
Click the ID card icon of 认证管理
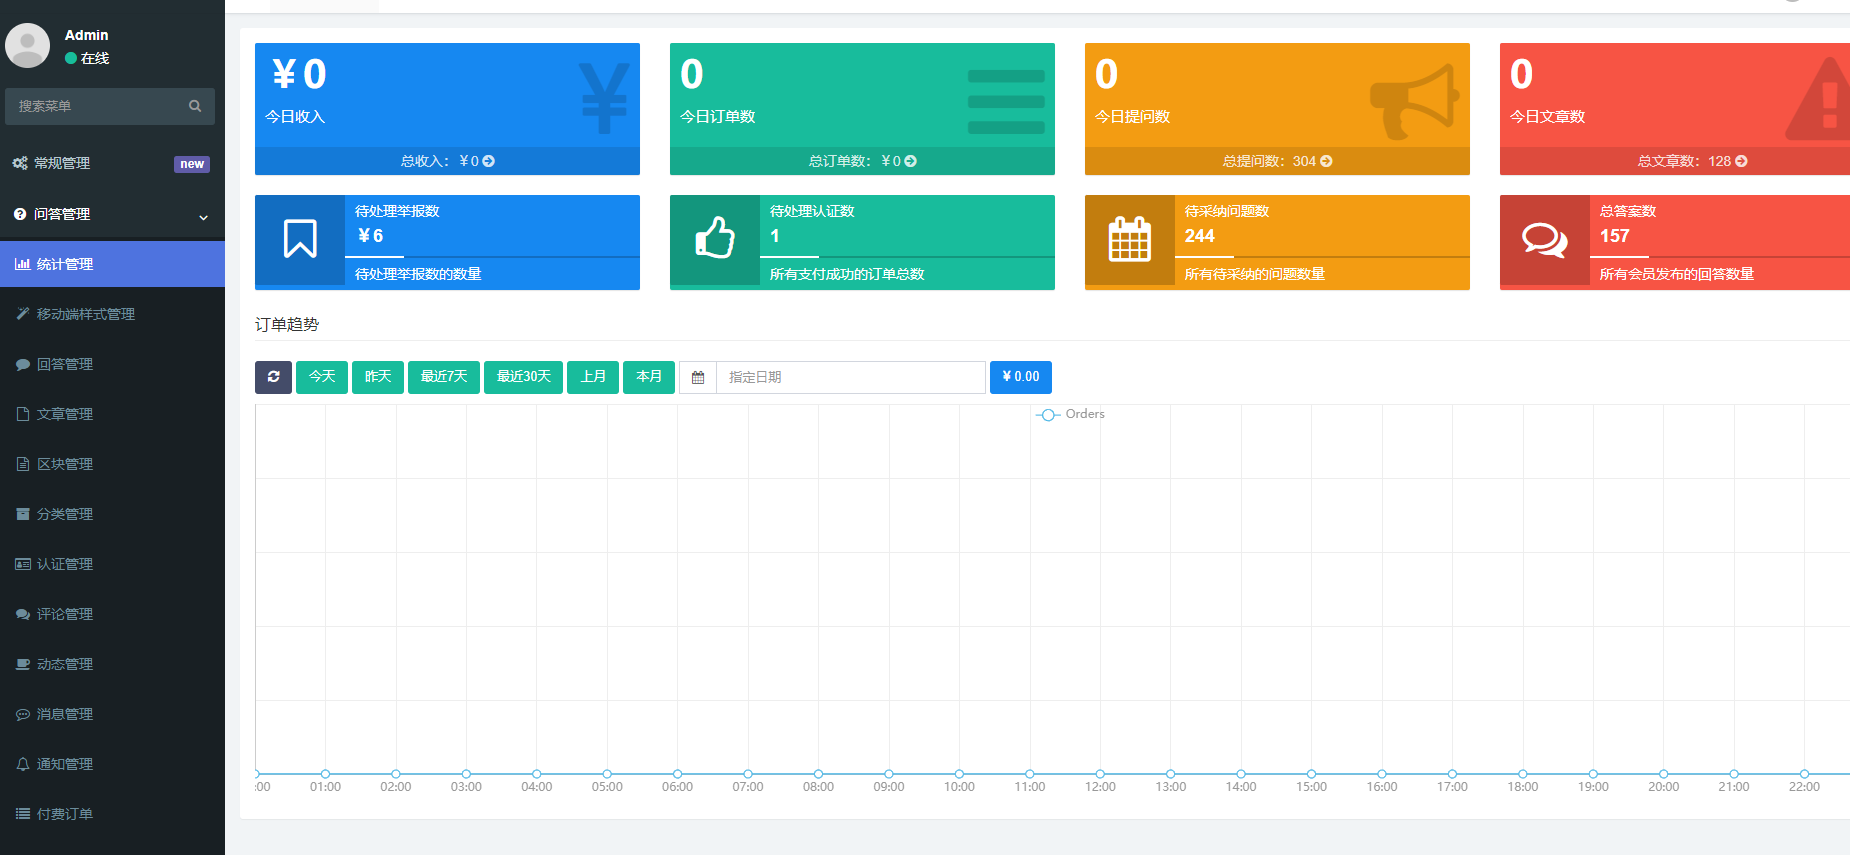point(22,564)
